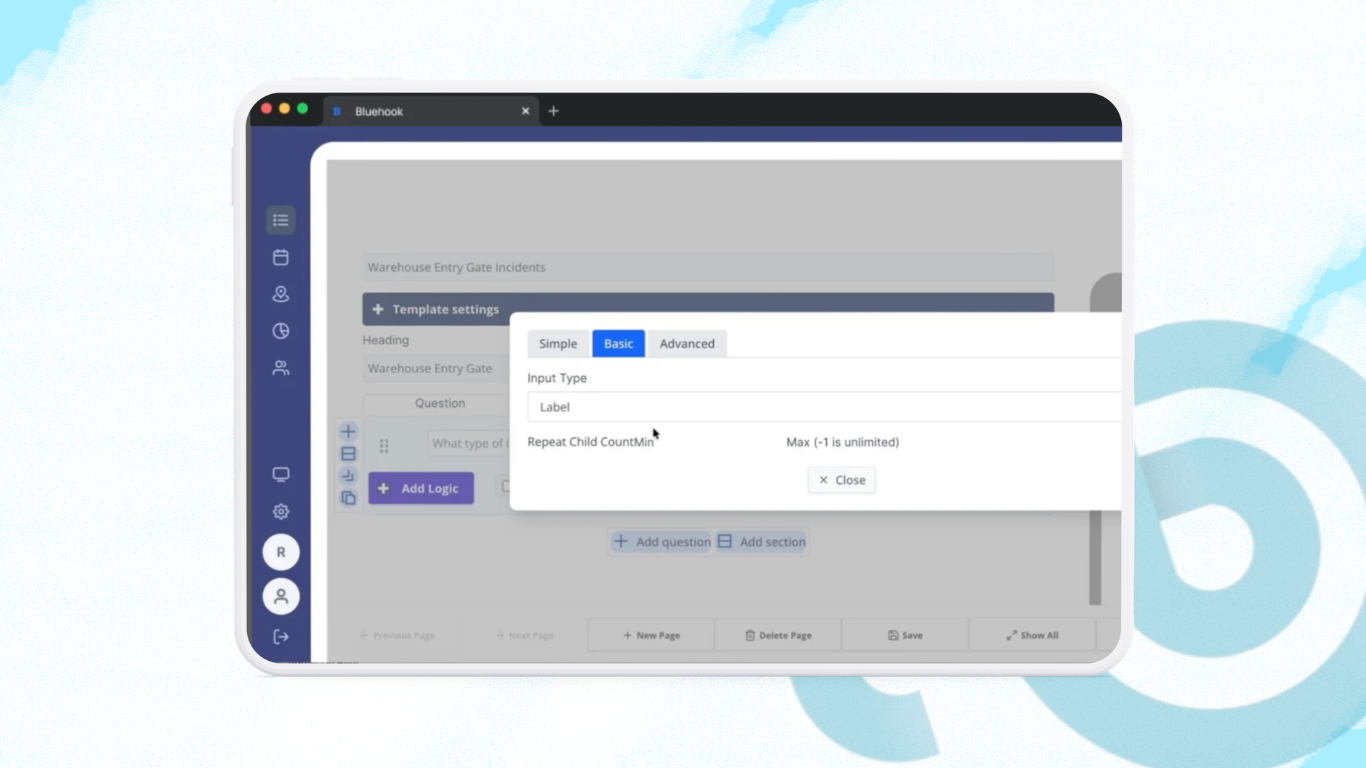Go to Previous Page
1366x768 pixels.
[397, 635]
